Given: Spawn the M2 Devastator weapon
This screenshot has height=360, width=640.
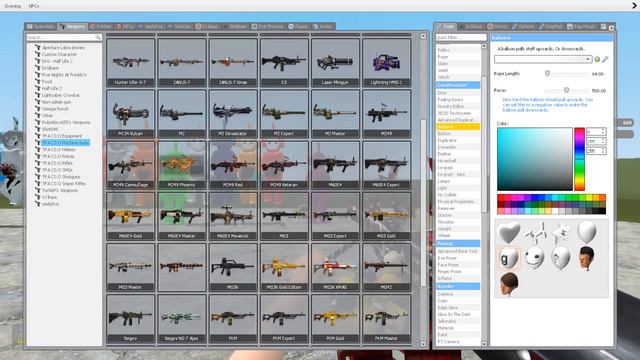Looking at the screenshot, I should coord(233,113).
